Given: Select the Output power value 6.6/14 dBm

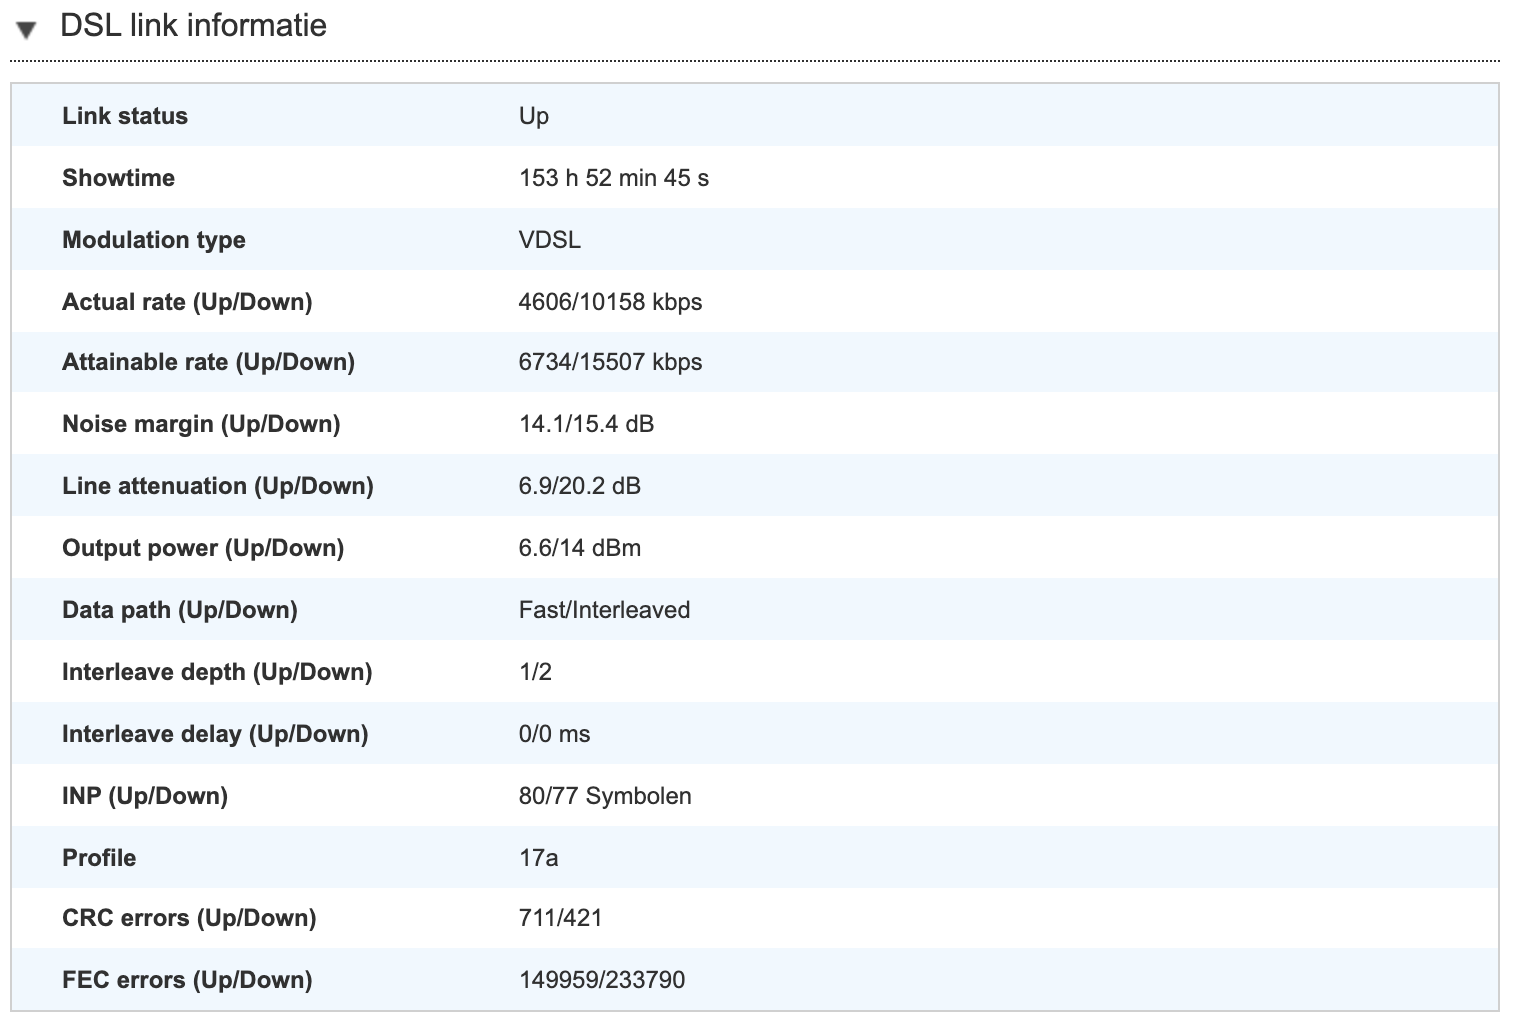Looking at the screenshot, I should coord(579,548).
